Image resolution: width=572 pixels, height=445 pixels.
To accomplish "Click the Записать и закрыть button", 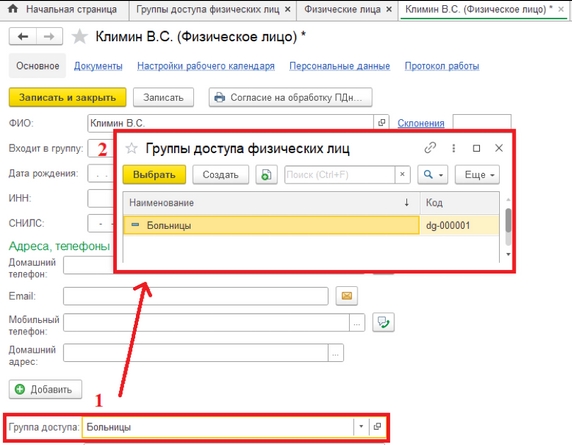I will coord(67,97).
